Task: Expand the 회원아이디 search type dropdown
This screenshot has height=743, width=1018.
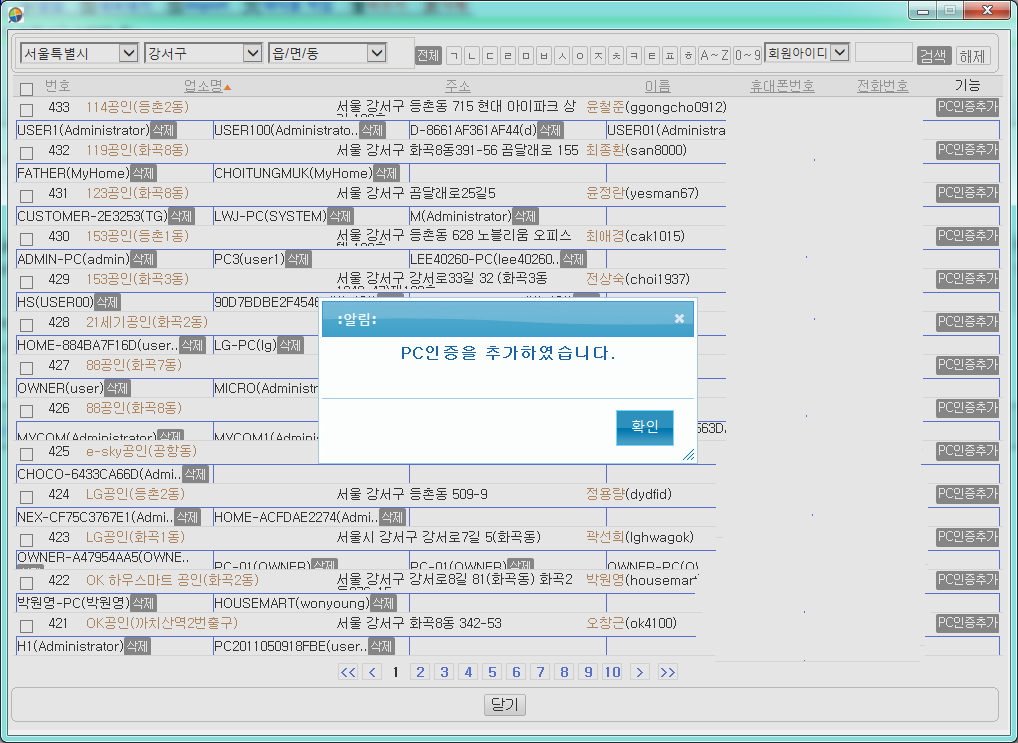Action: pos(806,52)
